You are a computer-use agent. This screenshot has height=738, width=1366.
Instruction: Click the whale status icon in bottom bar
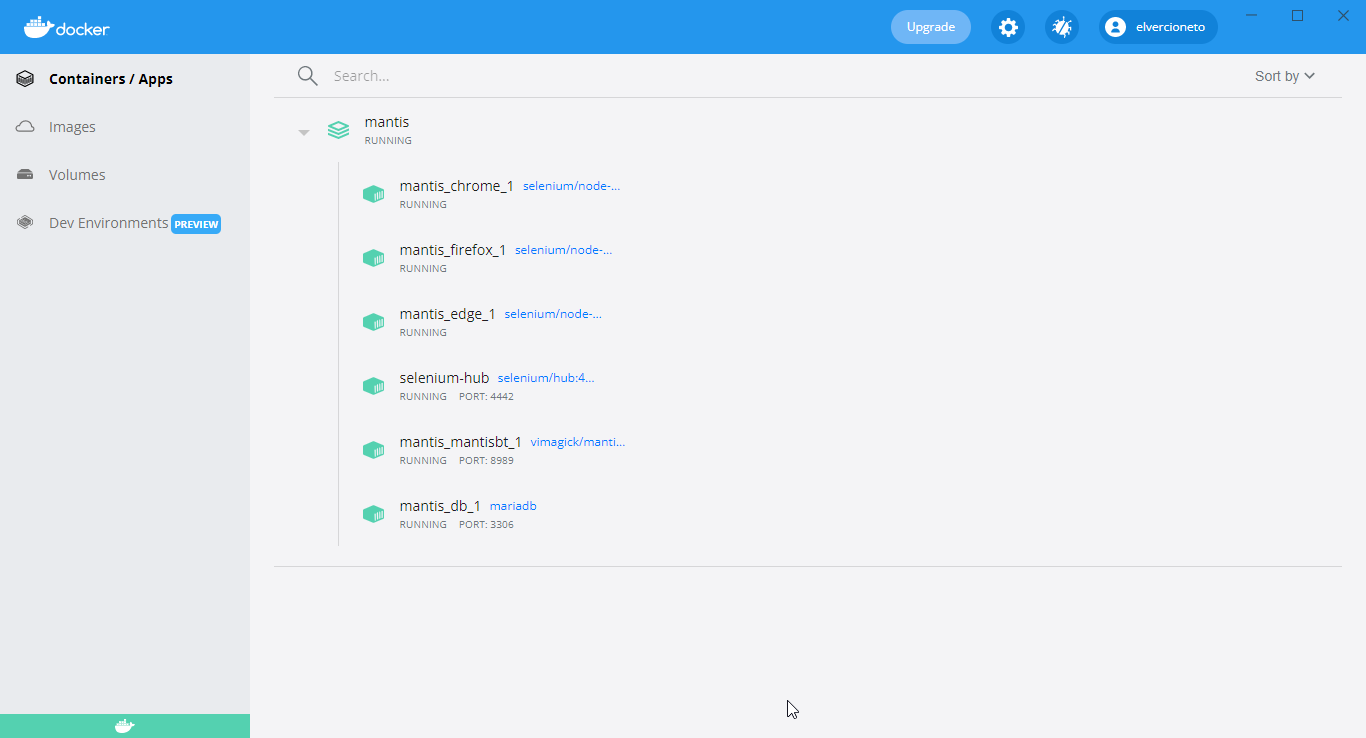pos(125,726)
